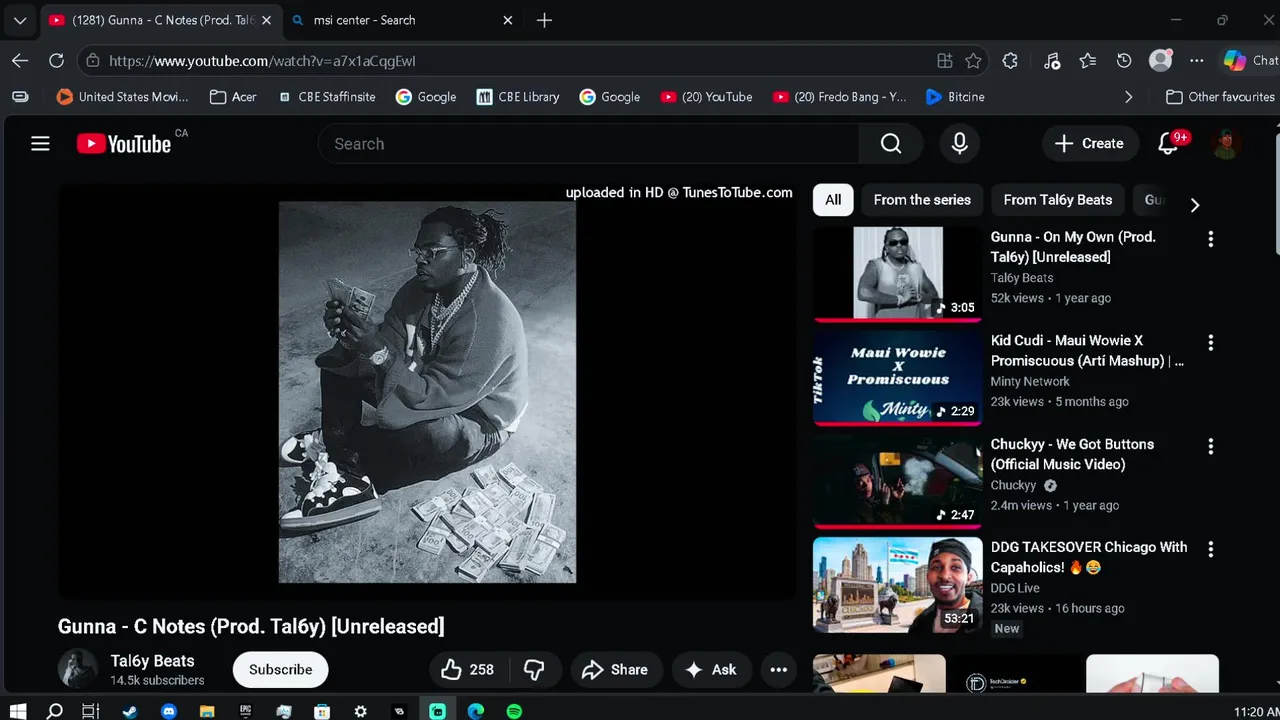Open Gunna On My Own thumbnail
This screenshot has height=720, width=1280.
tap(897, 274)
